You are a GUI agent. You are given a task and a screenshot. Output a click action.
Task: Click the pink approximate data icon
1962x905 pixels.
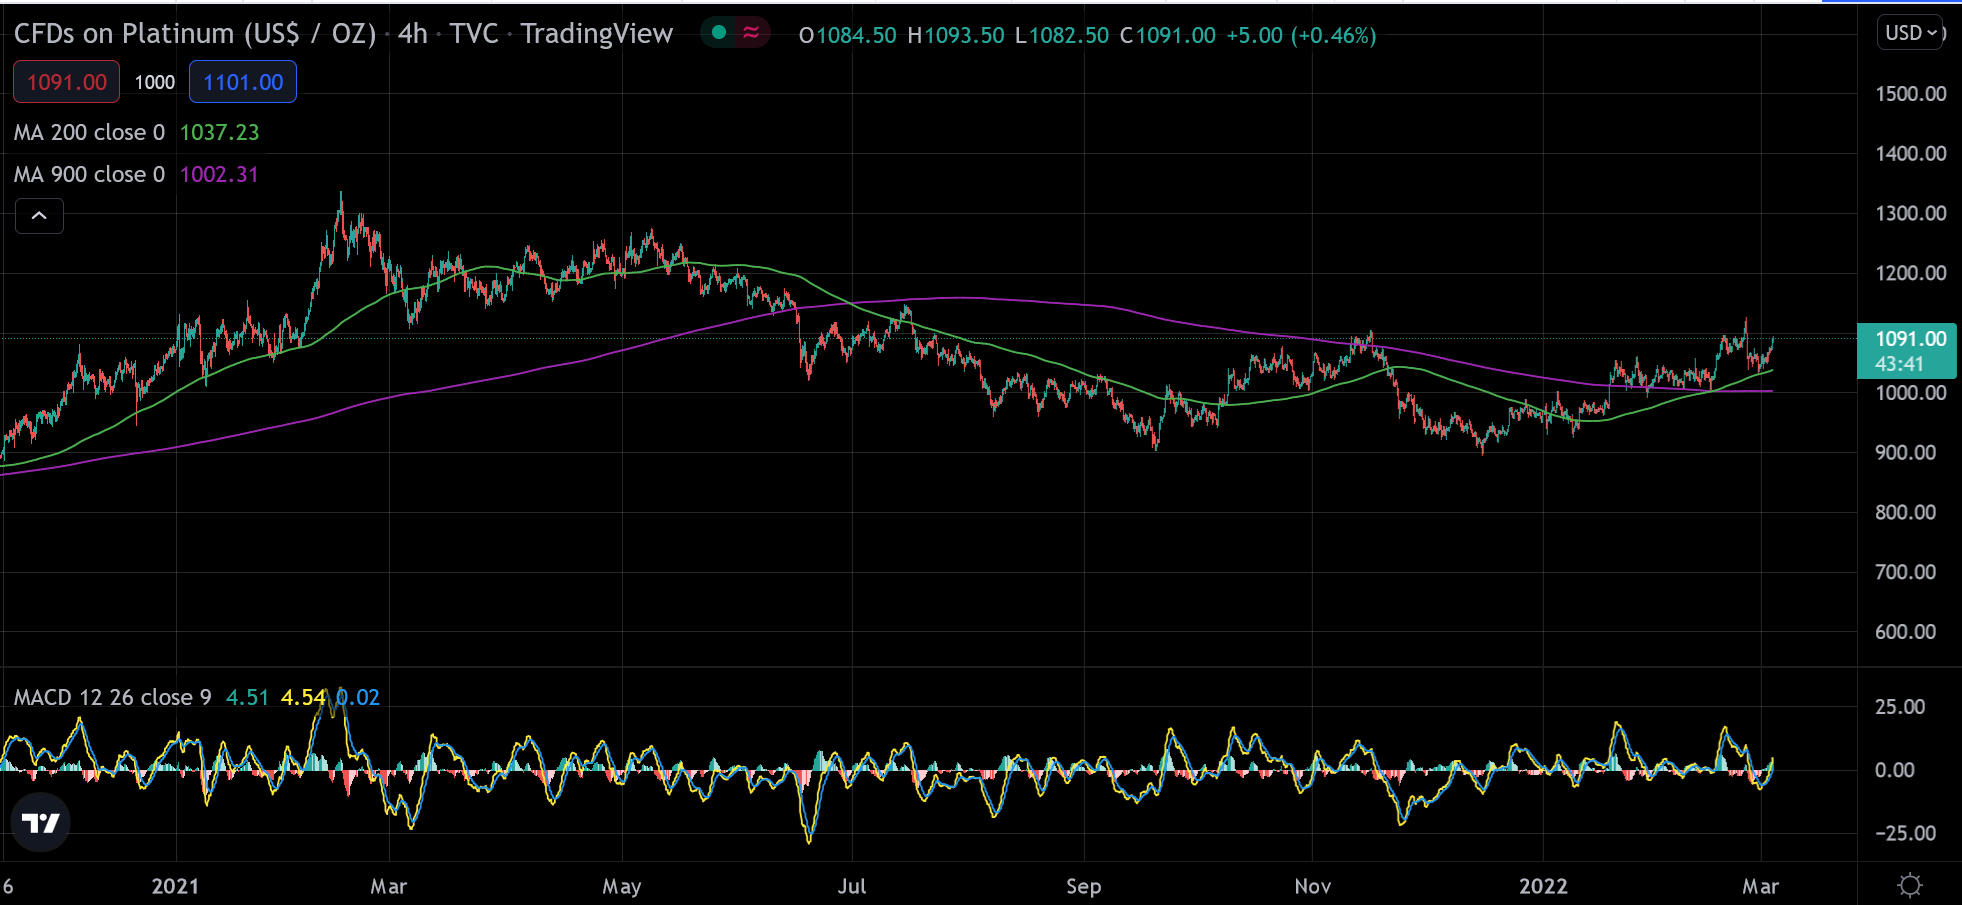point(751,33)
